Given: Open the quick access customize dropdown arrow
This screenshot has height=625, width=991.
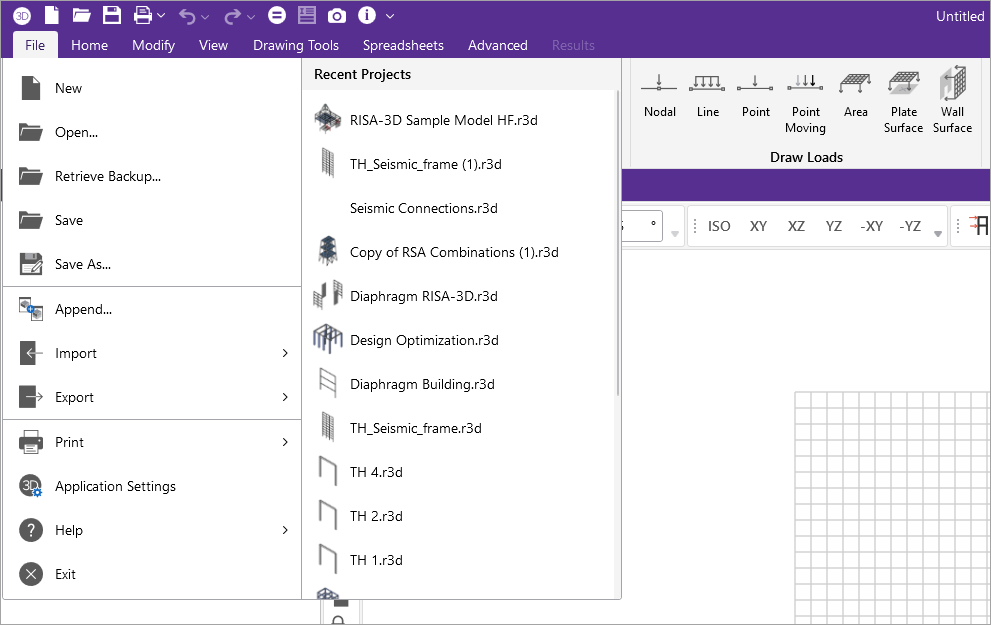Looking at the screenshot, I should tap(390, 16).
